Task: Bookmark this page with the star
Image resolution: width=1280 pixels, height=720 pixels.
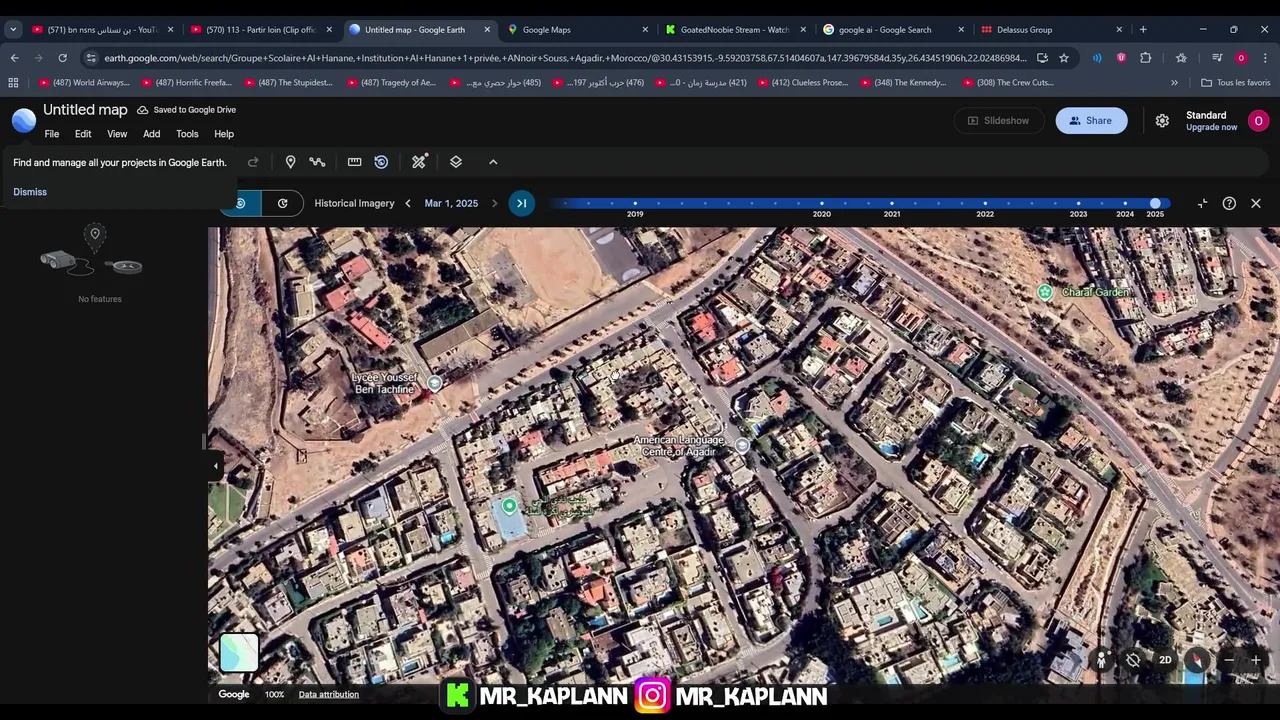Action: (x=1064, y=58)
